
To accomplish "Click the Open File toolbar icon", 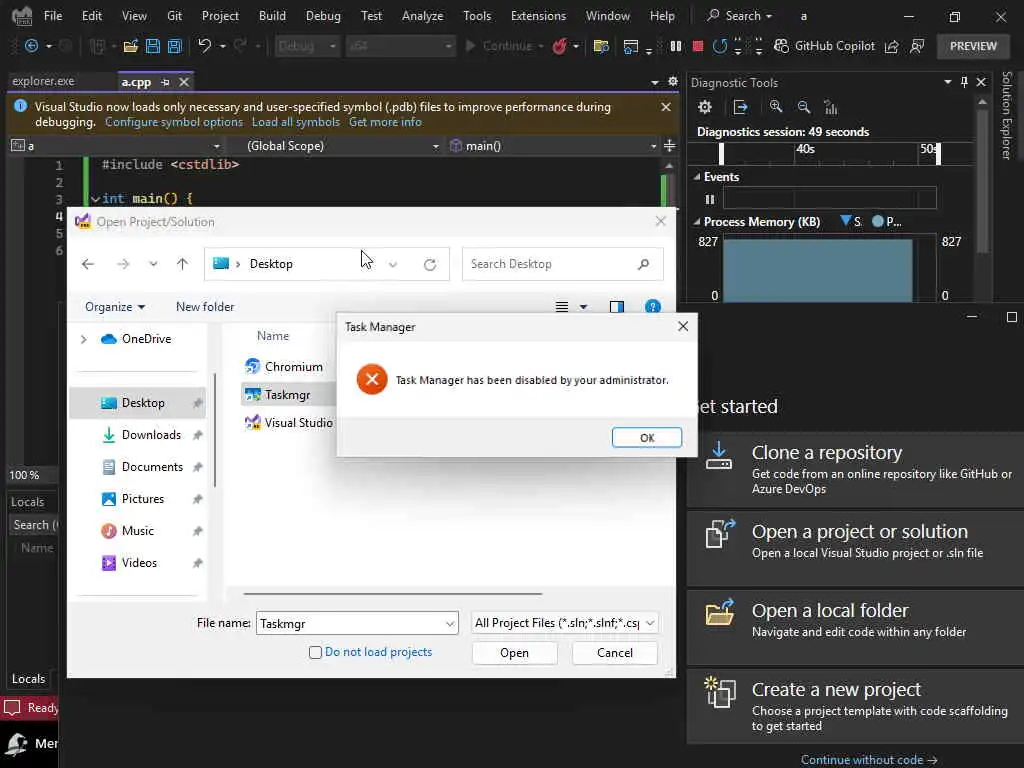I will 131,46.
